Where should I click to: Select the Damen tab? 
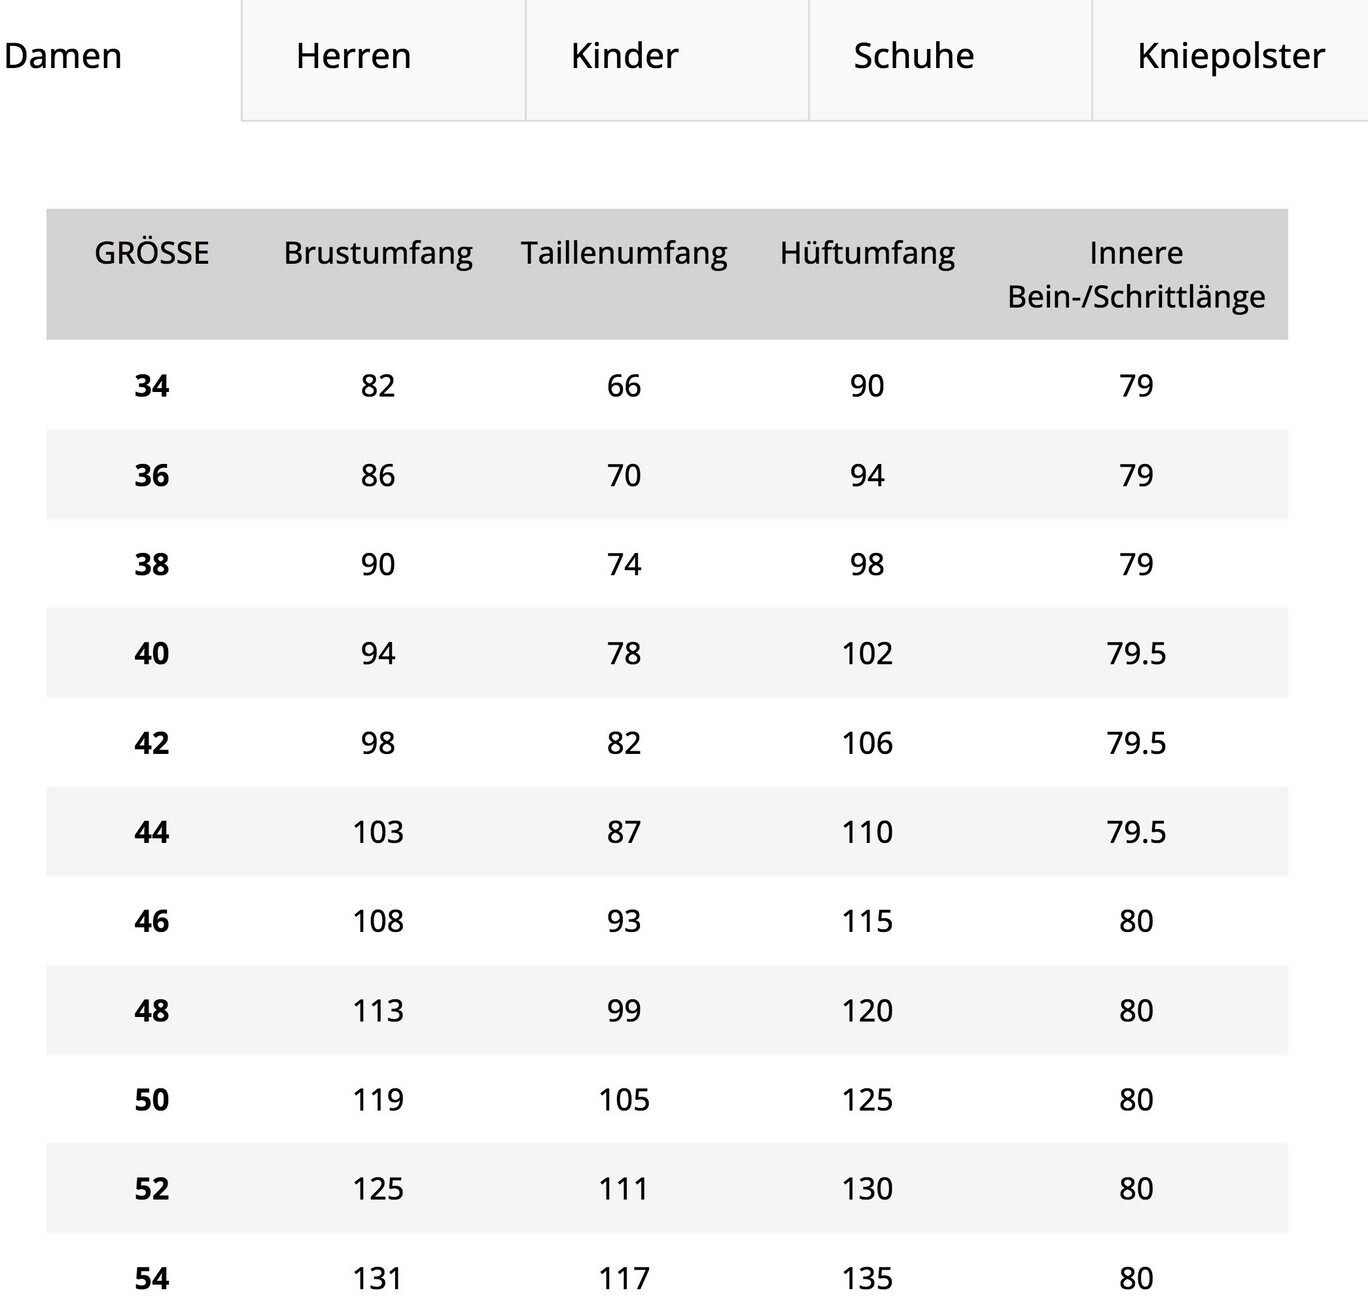coord(63,57)
